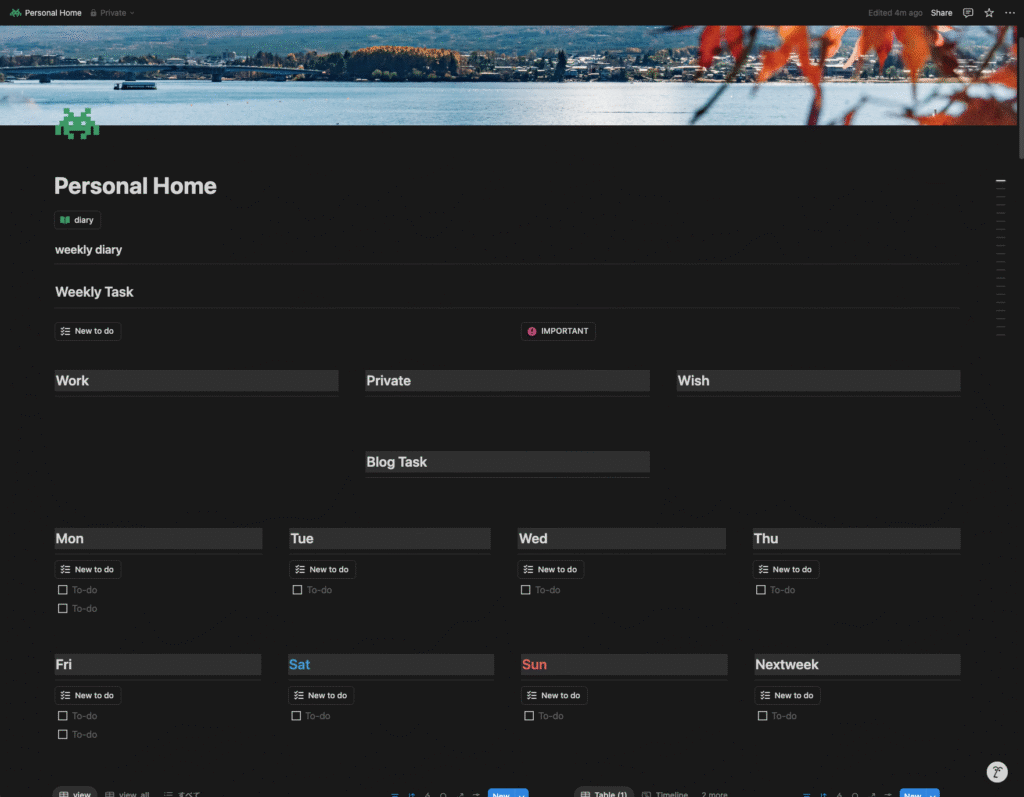
Task: Click the Private column heading
Action: click(x=507, y=381)
